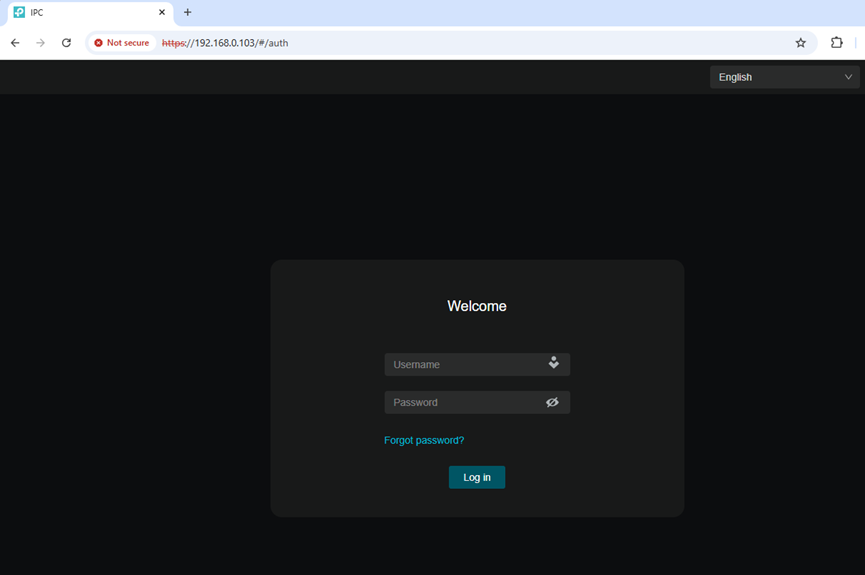Click the Username input field

click(477, 364)
